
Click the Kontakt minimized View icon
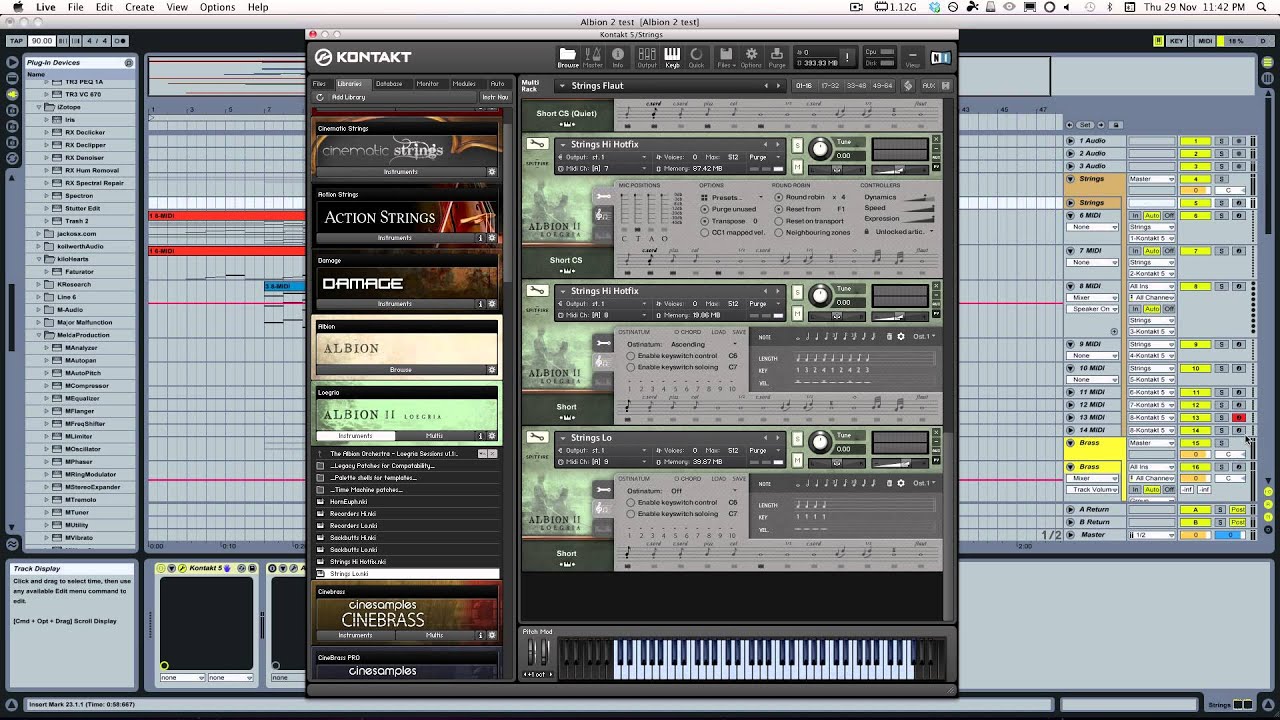pos(912,57)
